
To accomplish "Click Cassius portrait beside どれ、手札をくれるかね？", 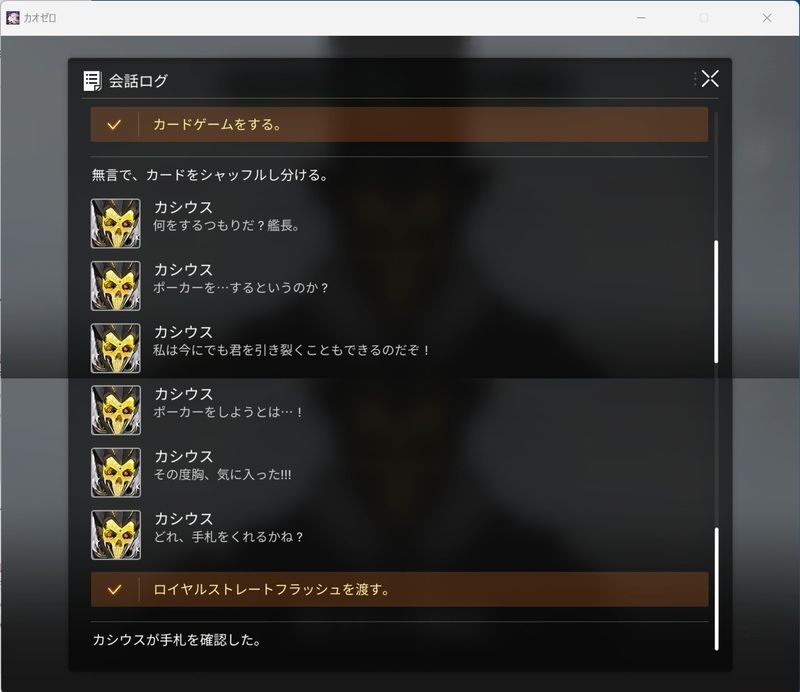I will pos(116,535).
